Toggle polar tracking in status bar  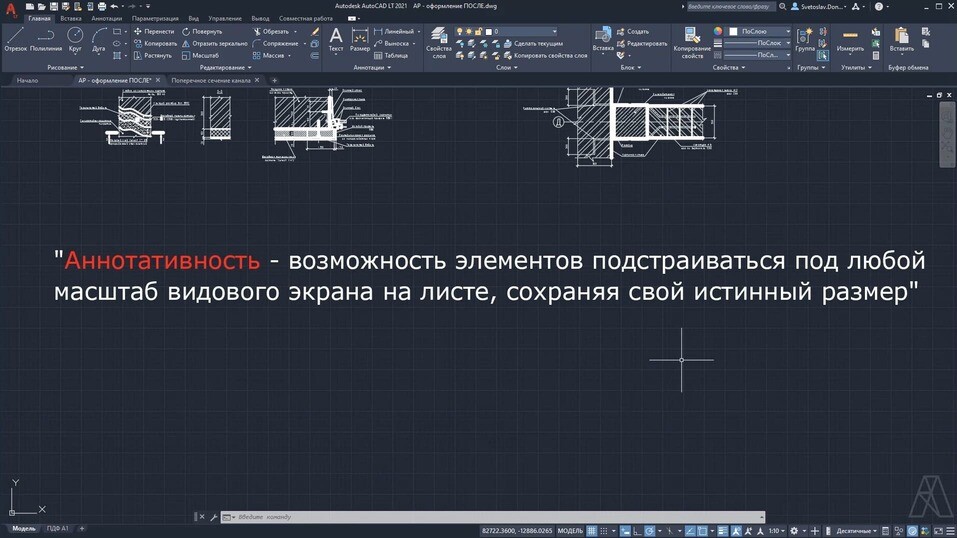pos(649,531)
